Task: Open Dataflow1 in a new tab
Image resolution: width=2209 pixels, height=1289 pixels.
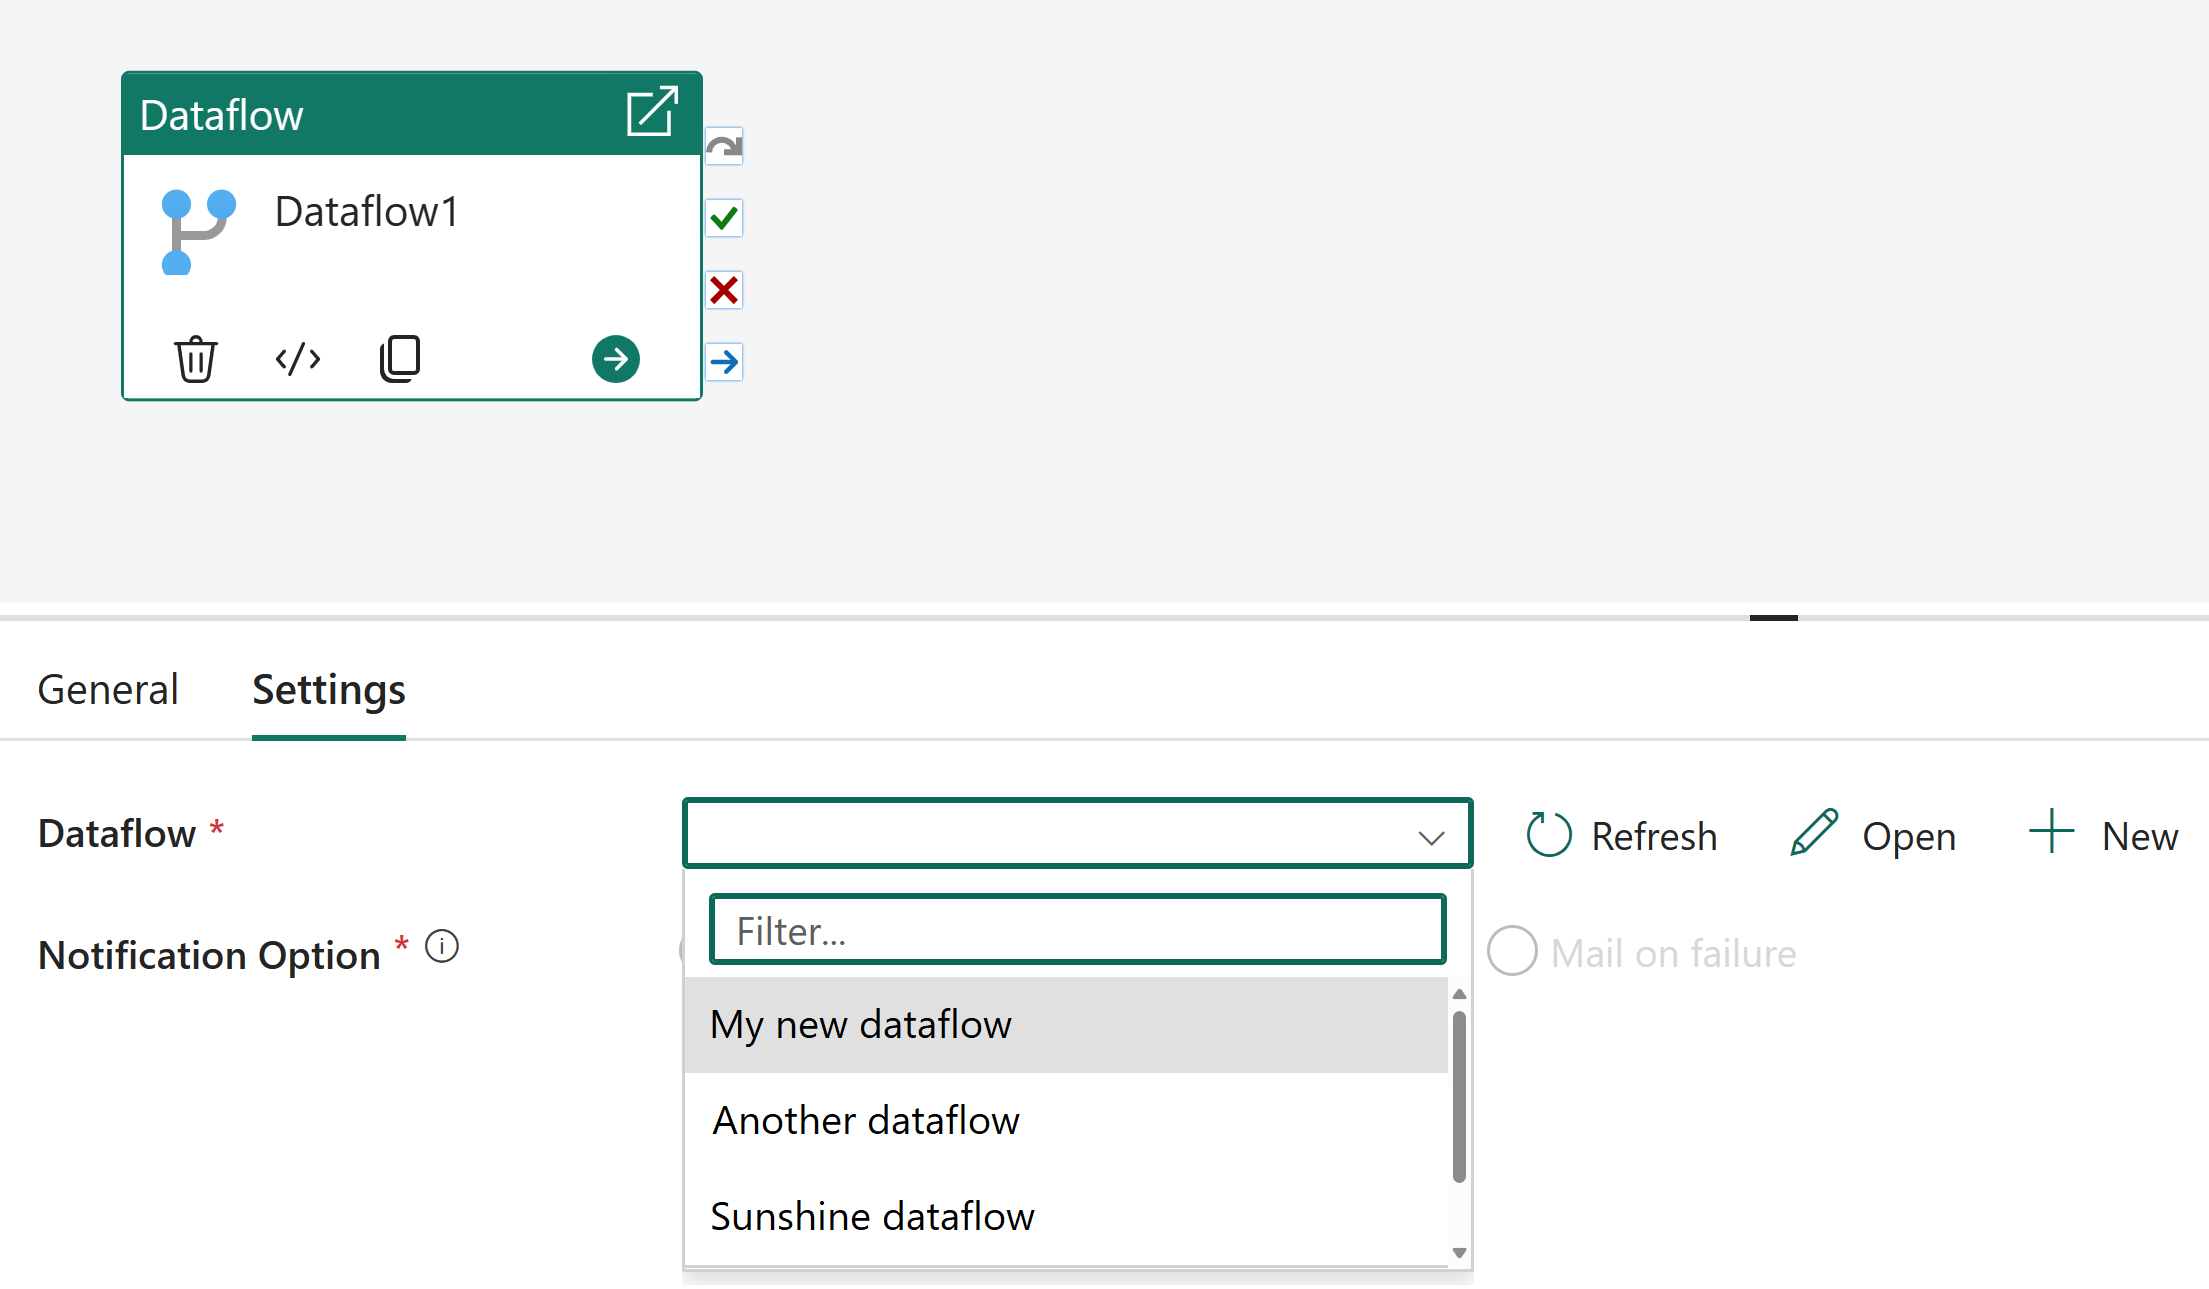Action: [x=651, y=112]
